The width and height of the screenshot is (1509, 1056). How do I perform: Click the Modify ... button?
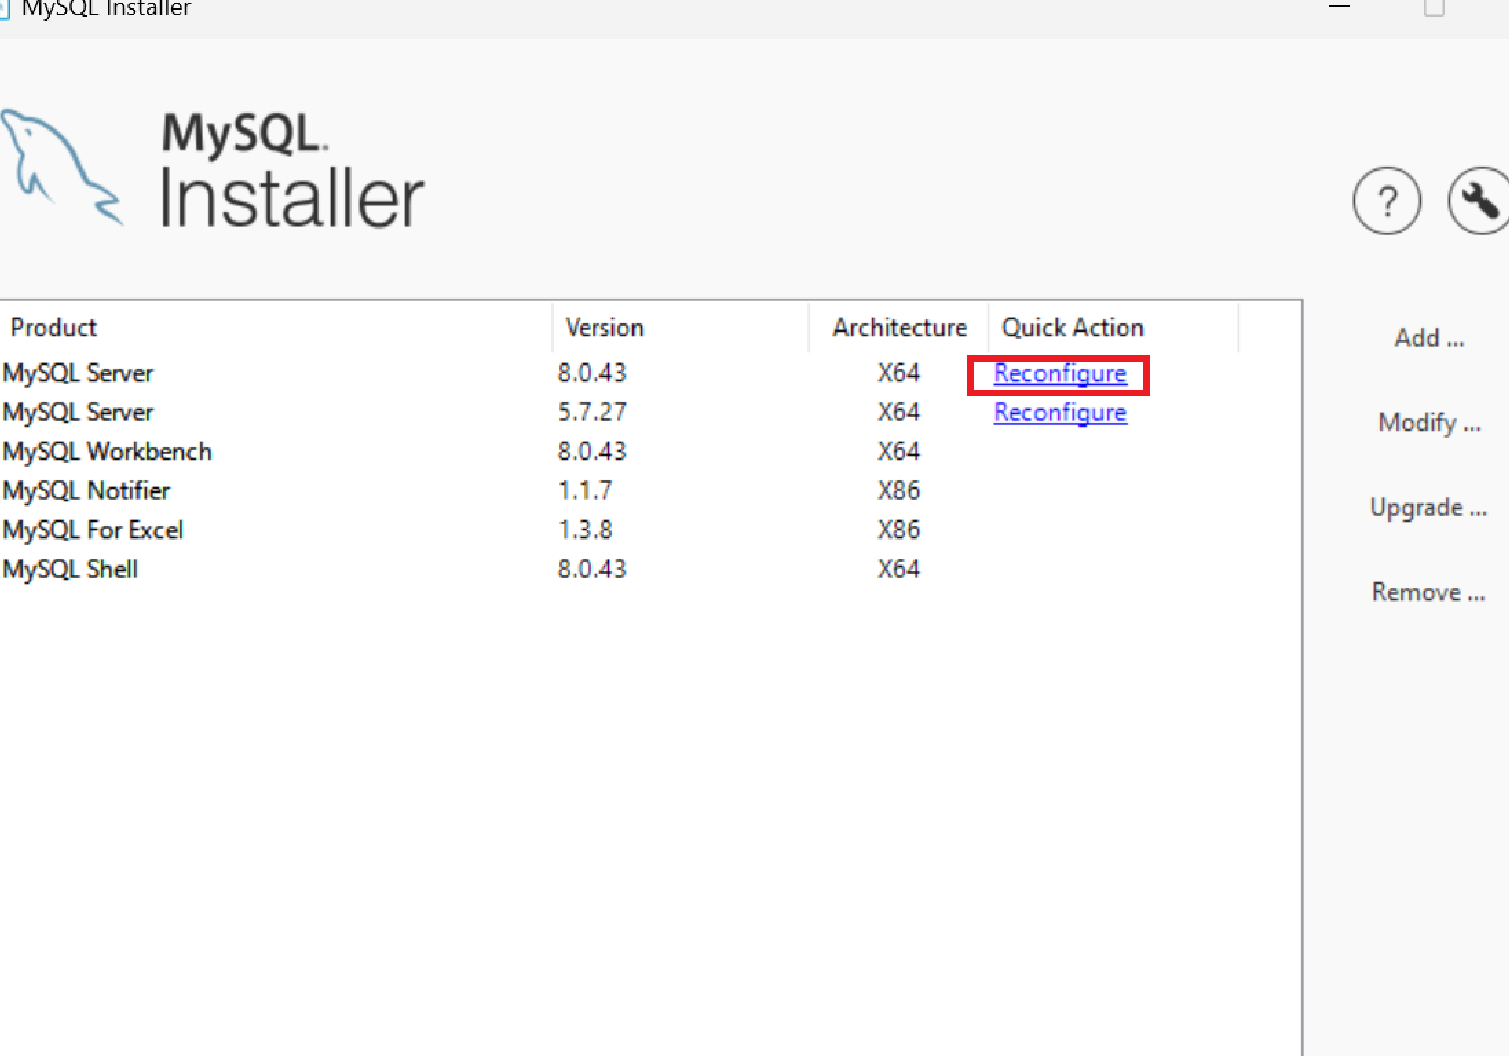1429,423
